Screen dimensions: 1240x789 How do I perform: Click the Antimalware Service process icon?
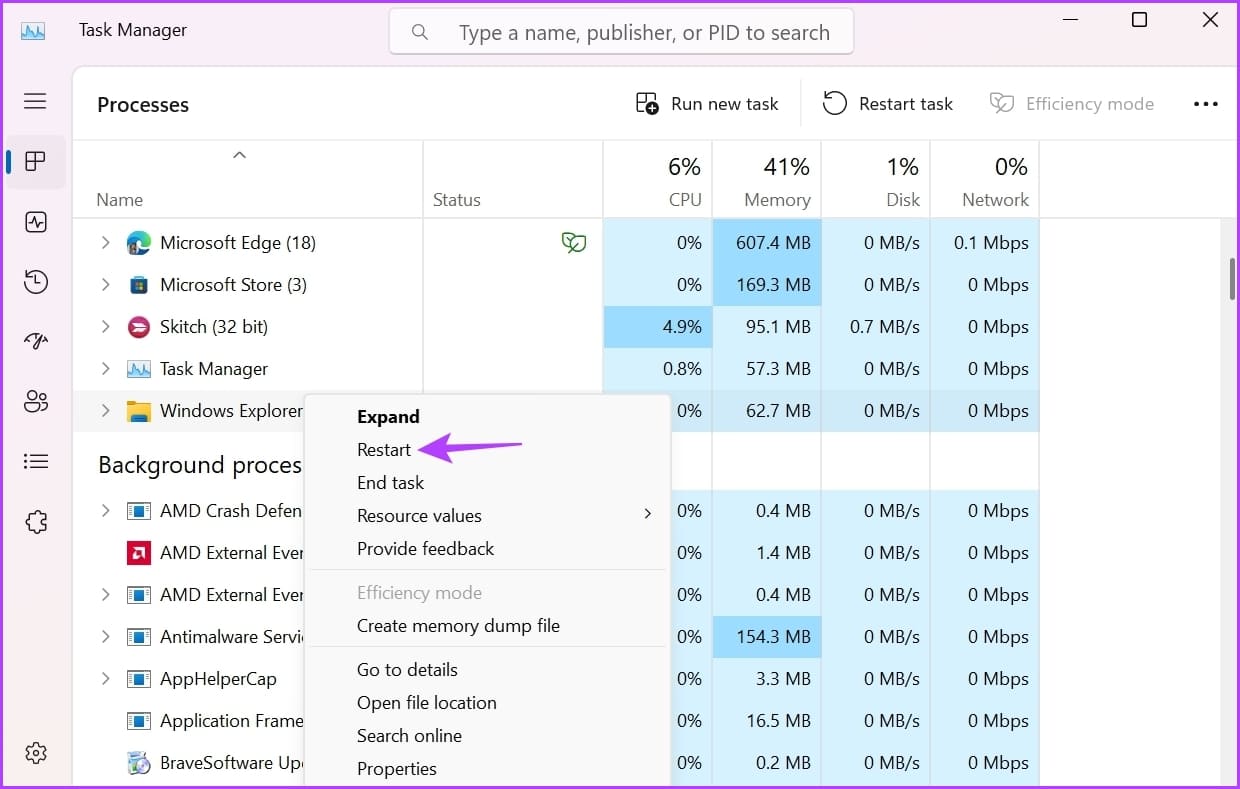tap(139, 637)
